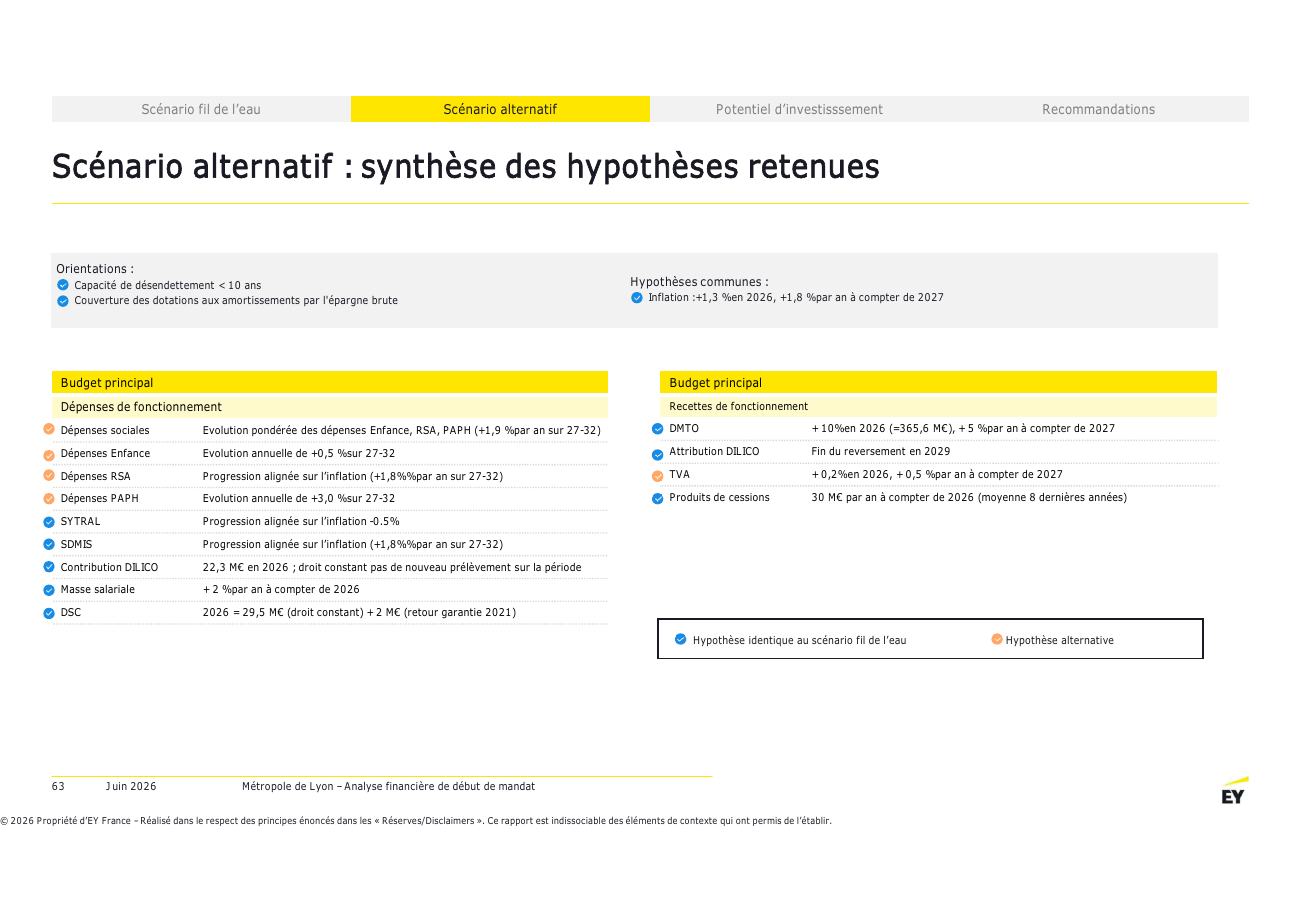Click the orange check beside Dépenses sociales
The height and width of the screenshot is (920, 1300).
point(49,429)
